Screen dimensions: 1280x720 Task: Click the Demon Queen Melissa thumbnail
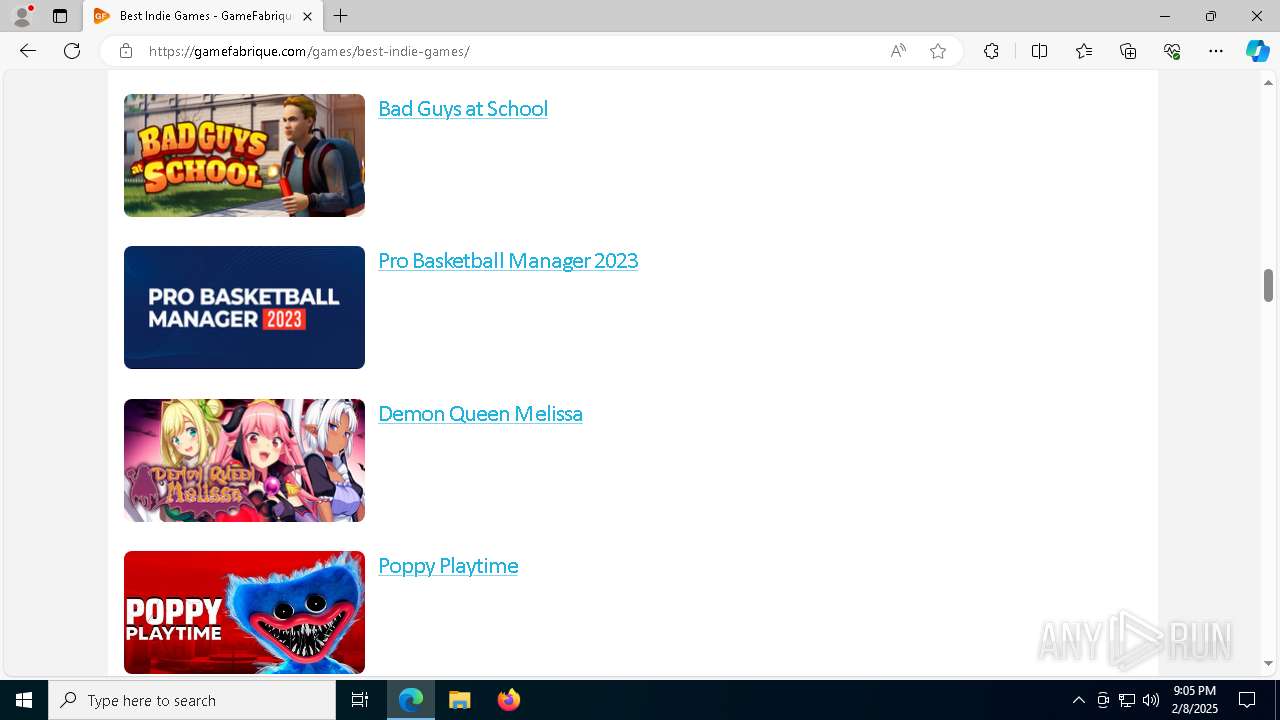pyautogui.click(x=244, y=460)
